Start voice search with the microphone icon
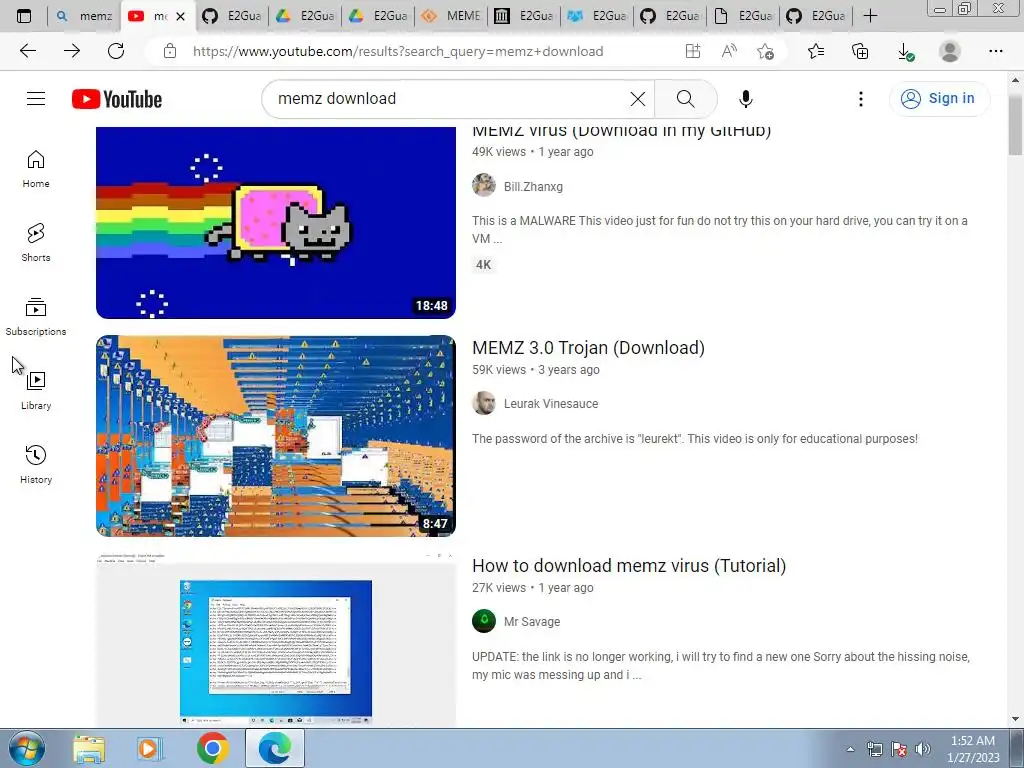 [x=745, y=99]
